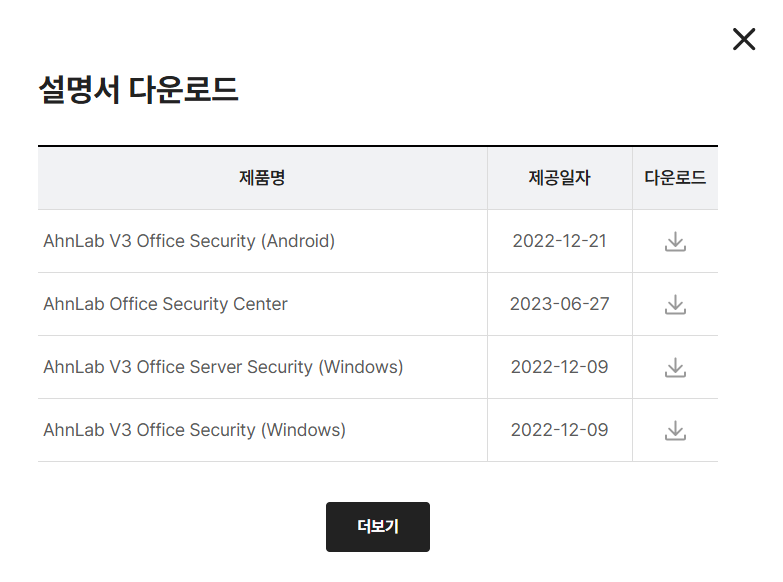The image size is (783, 582).
Task: Close the 설명서 다운로드 dialog
Action: click(744, 39)
